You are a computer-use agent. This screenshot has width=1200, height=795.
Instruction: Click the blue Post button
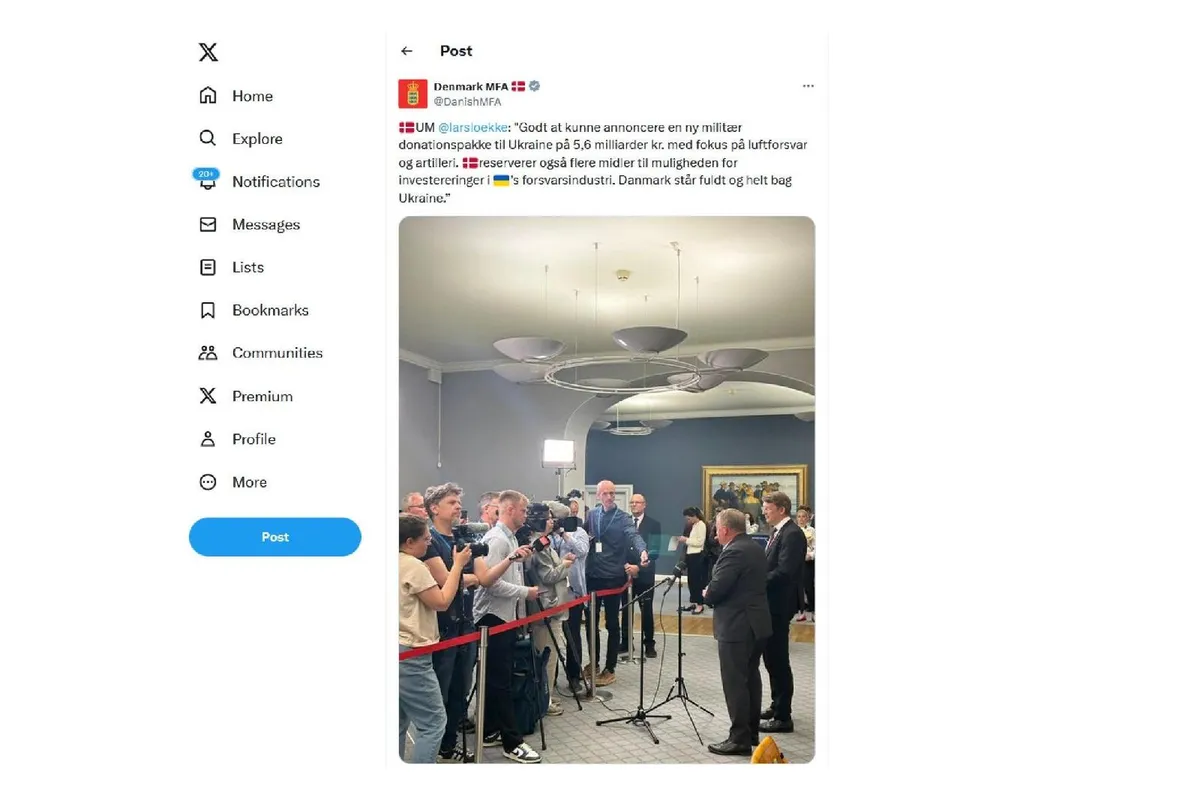[275, 537]
